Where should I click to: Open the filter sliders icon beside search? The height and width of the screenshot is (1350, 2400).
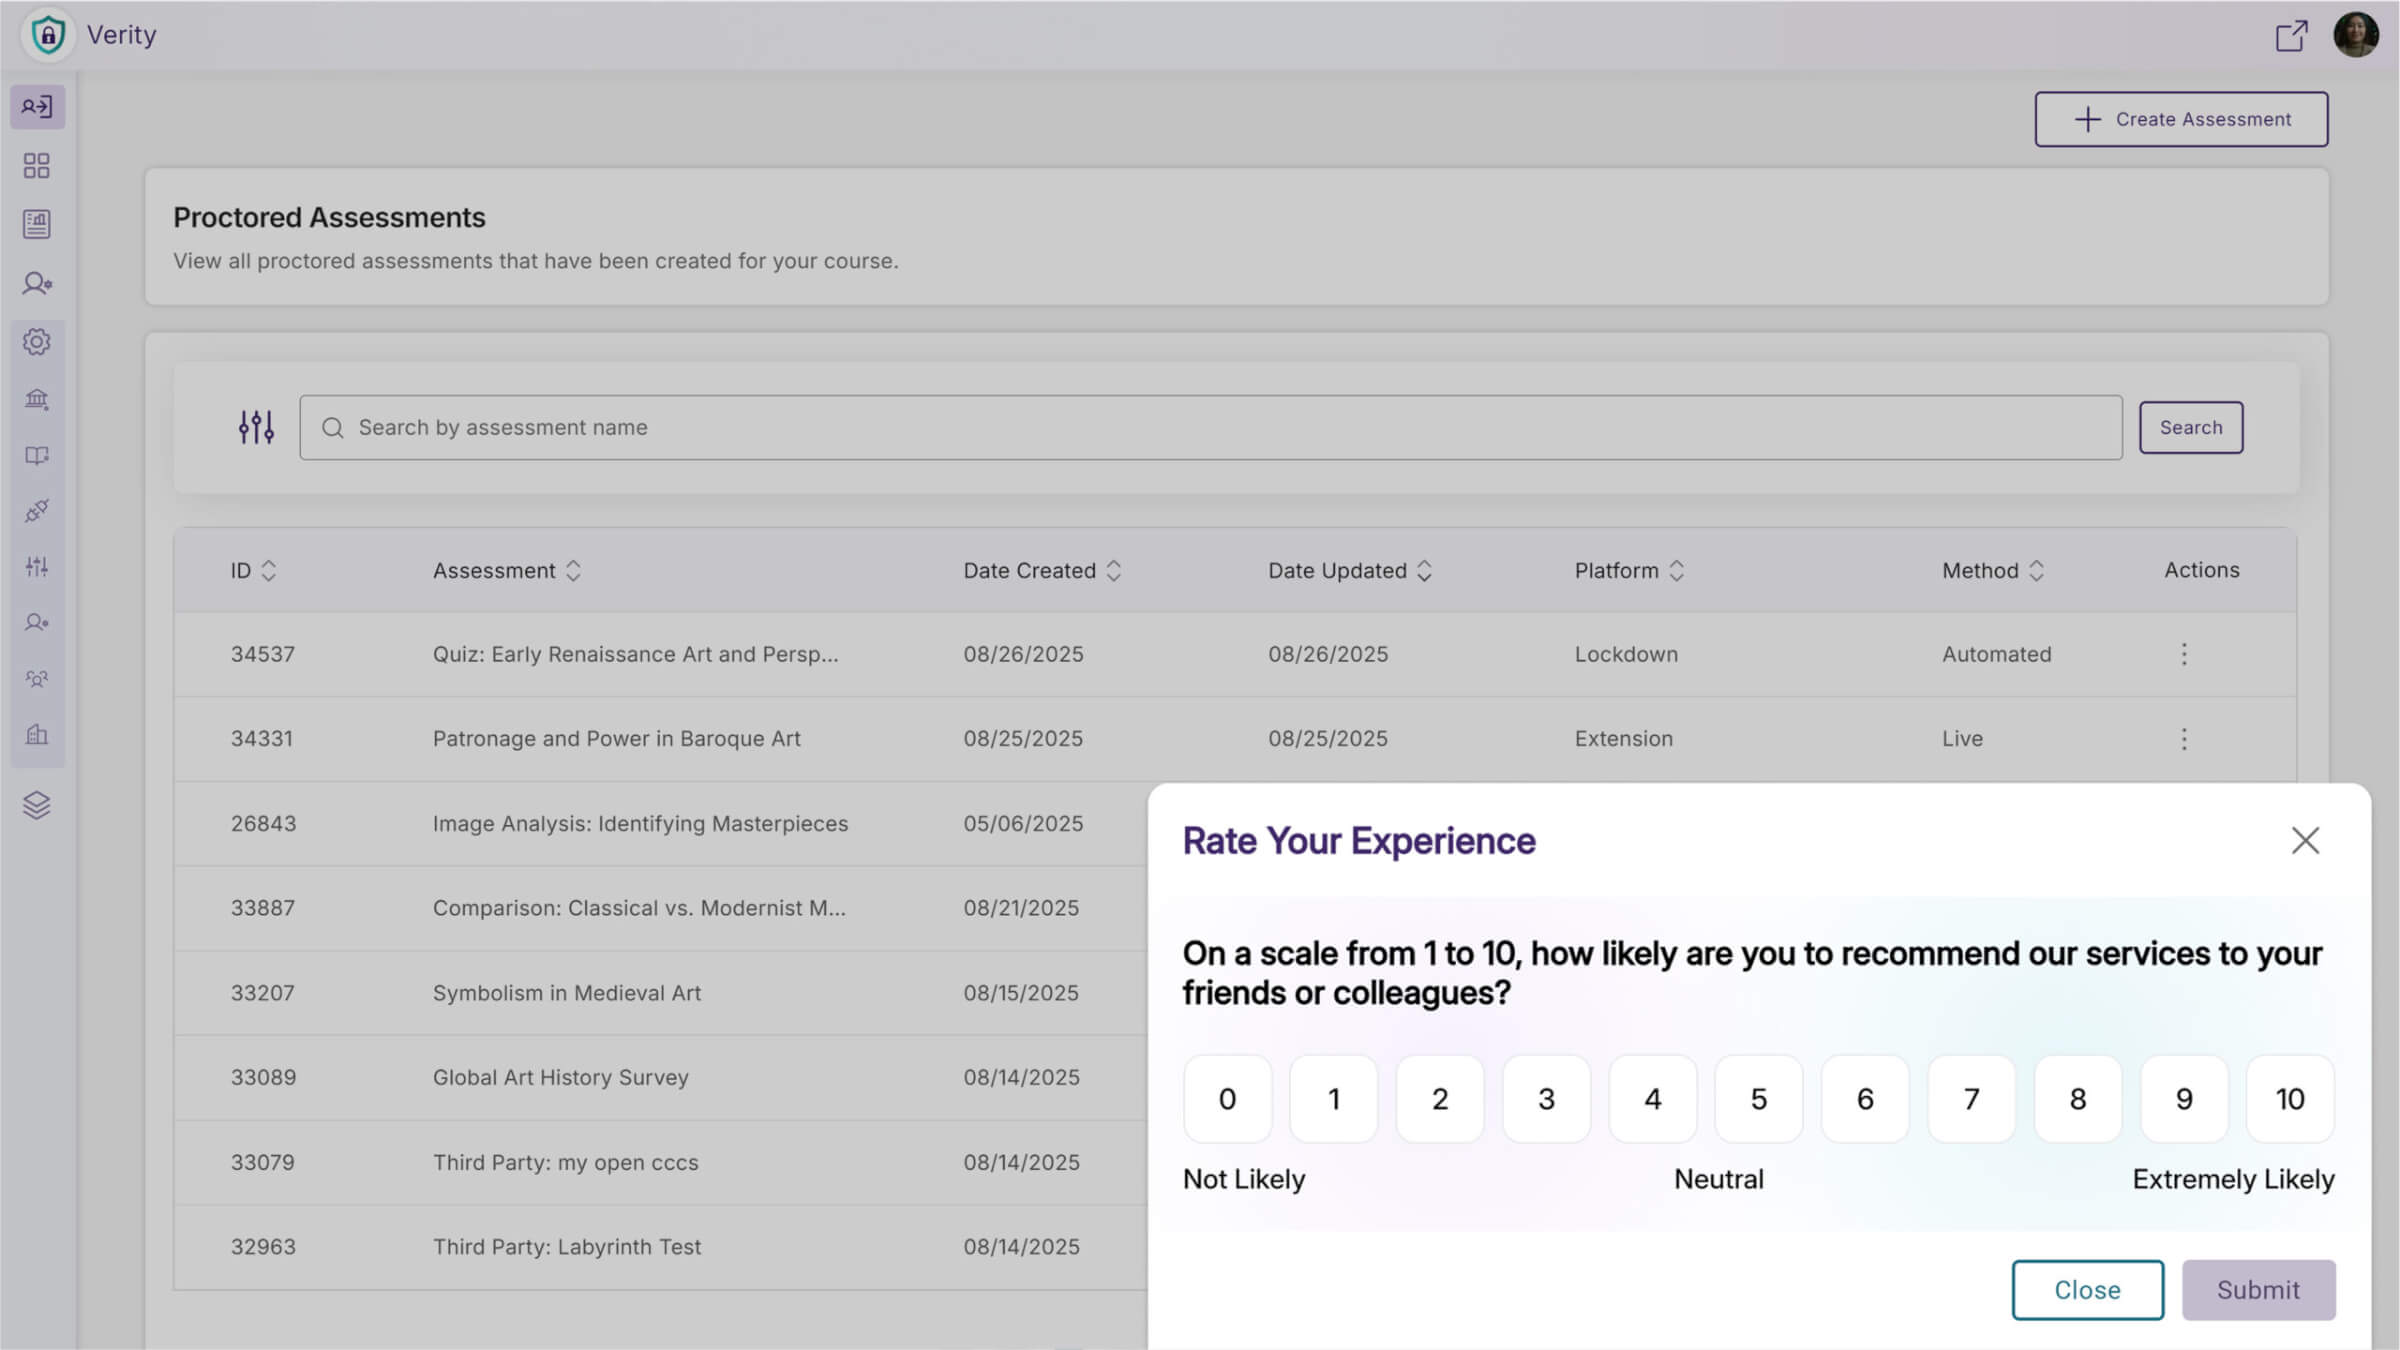pos(256,427)
